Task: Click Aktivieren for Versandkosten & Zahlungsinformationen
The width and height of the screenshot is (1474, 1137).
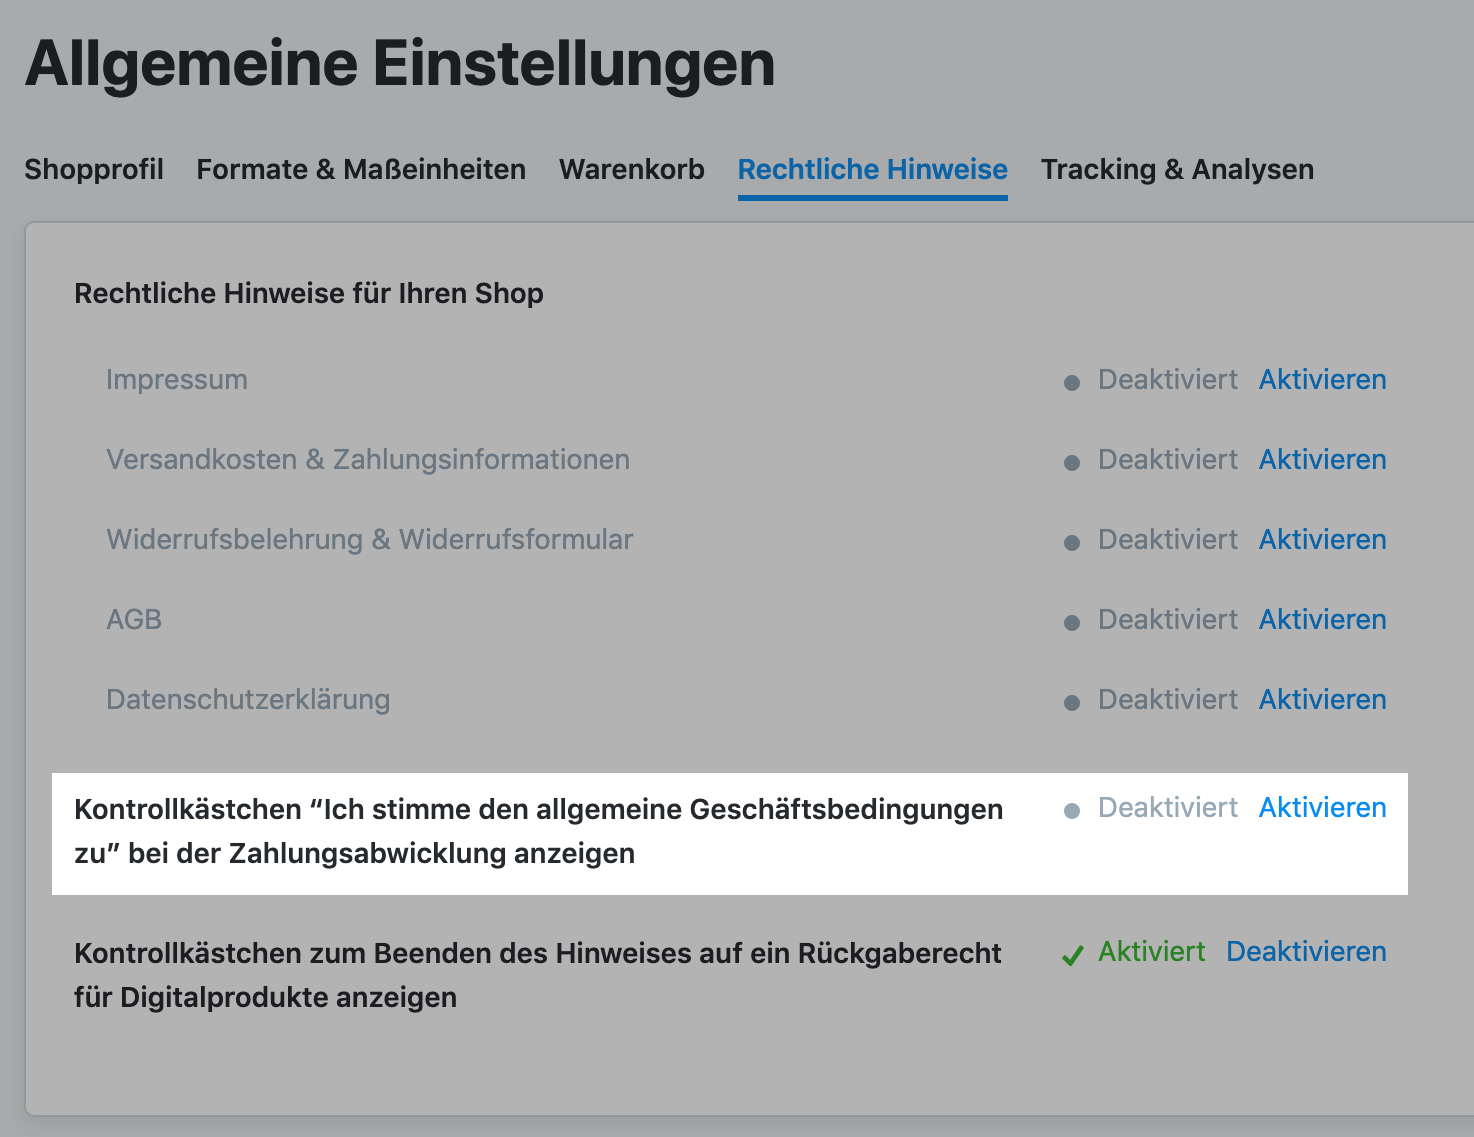Action: pyautogui.click(x=1322, y=460)
